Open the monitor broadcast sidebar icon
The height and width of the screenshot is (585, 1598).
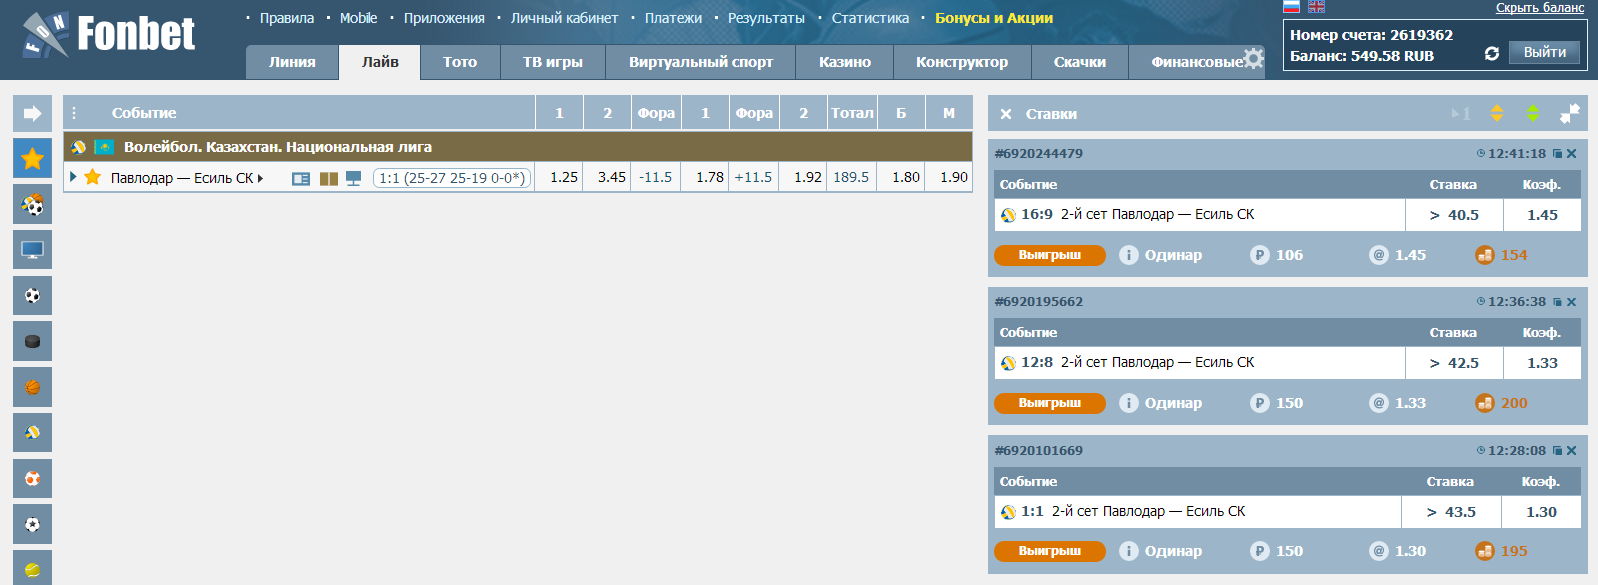click(32, 250)
